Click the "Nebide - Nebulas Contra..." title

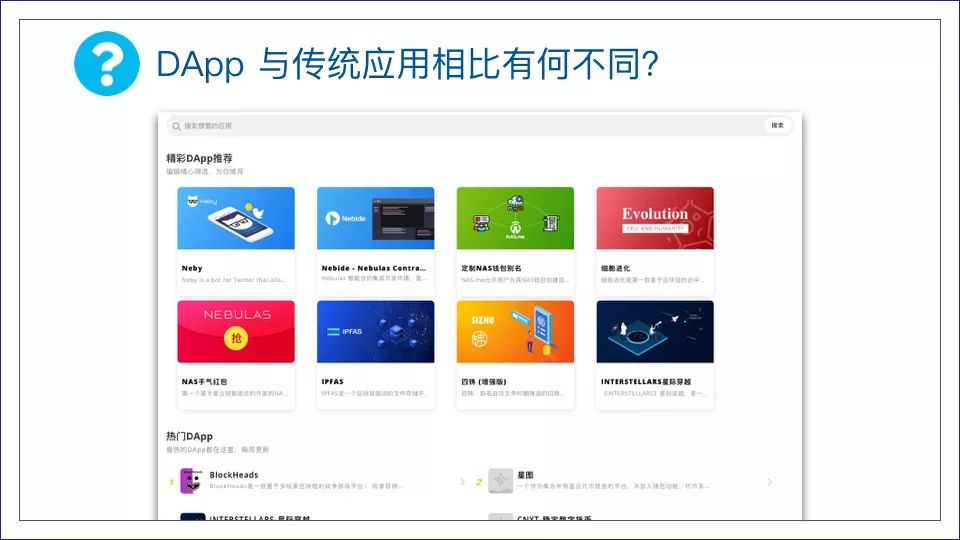[x=373, y=268]
